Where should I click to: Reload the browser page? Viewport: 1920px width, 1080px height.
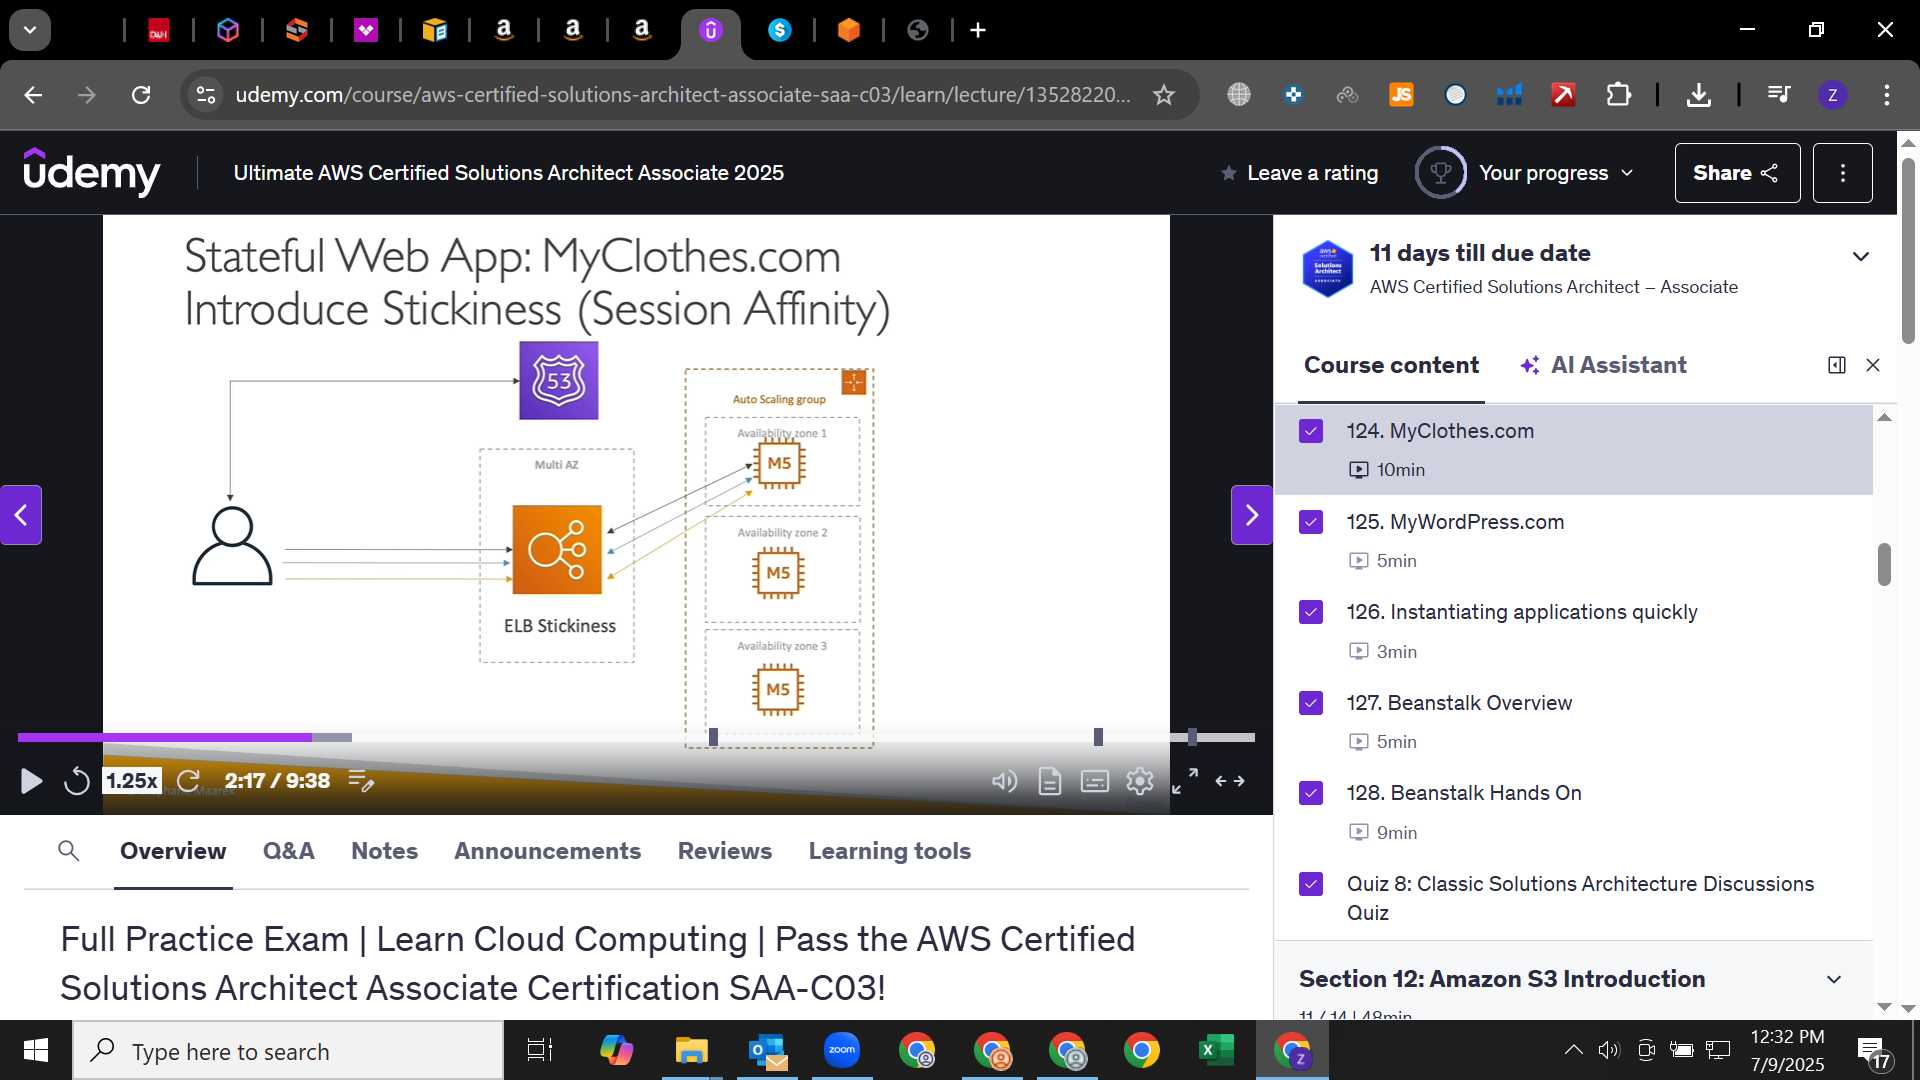point(141,95)
